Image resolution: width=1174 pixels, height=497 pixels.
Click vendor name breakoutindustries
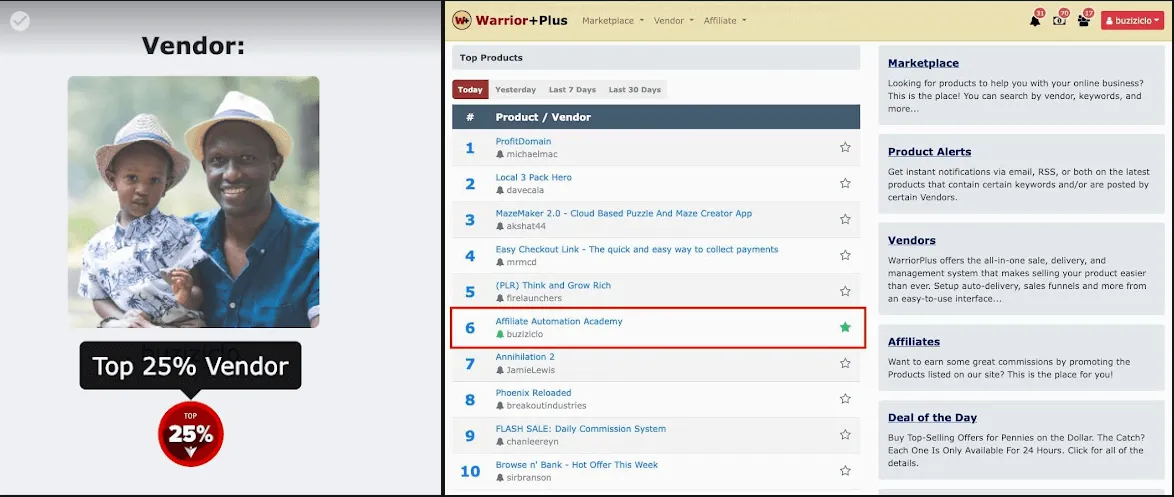pyautogui.click(x=546, y=406)
